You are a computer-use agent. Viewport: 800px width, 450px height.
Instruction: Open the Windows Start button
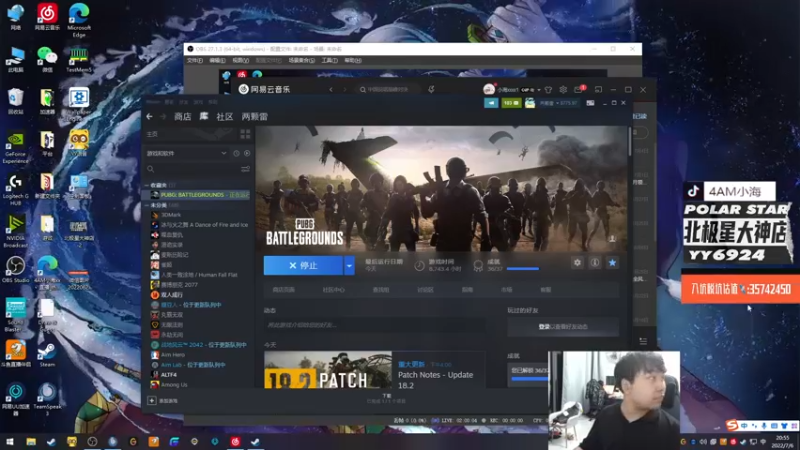point(10,442)
